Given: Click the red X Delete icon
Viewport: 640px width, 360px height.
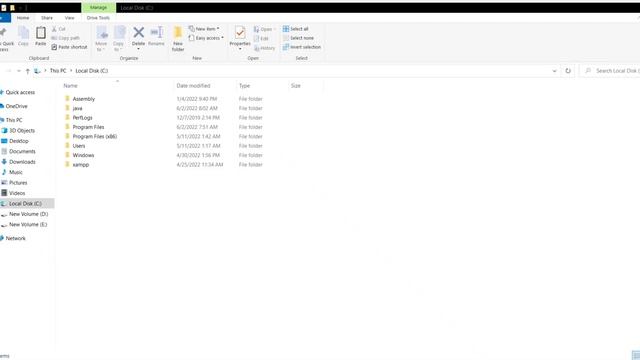Looking at the screenshot, I should pos(138,32).
